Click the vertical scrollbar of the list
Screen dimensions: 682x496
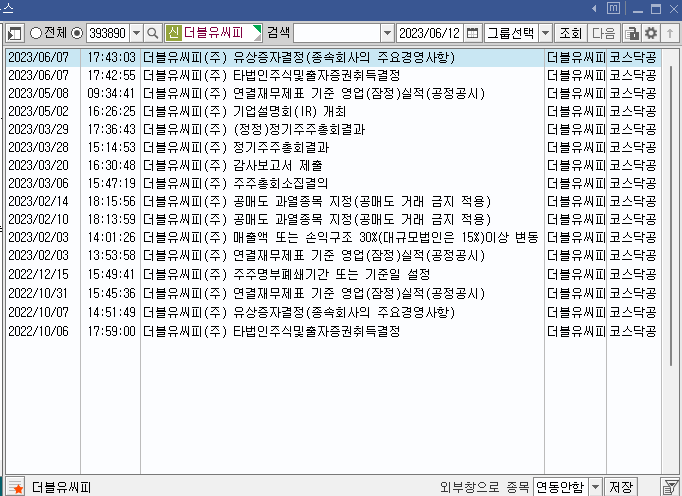click(671, 215)
